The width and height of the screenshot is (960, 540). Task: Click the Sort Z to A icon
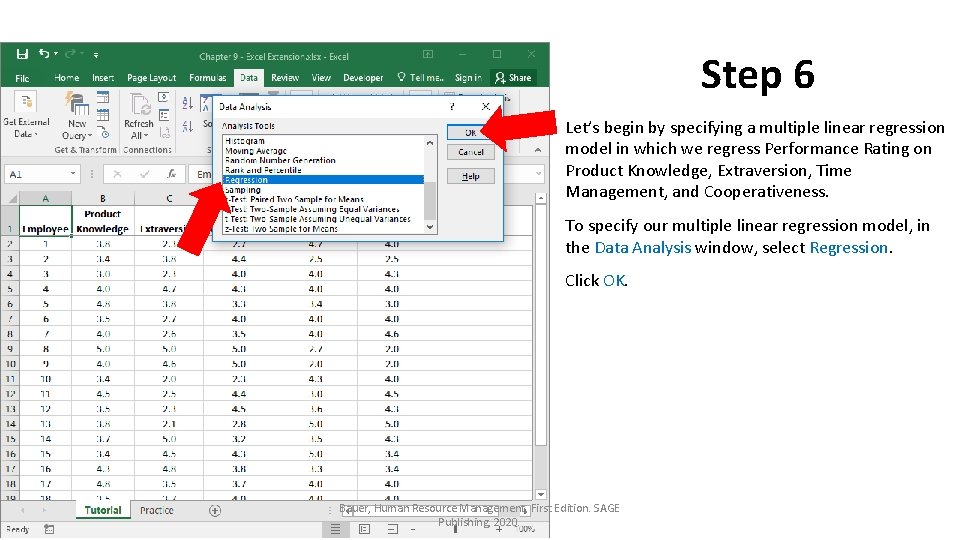(x=187, y=126)
